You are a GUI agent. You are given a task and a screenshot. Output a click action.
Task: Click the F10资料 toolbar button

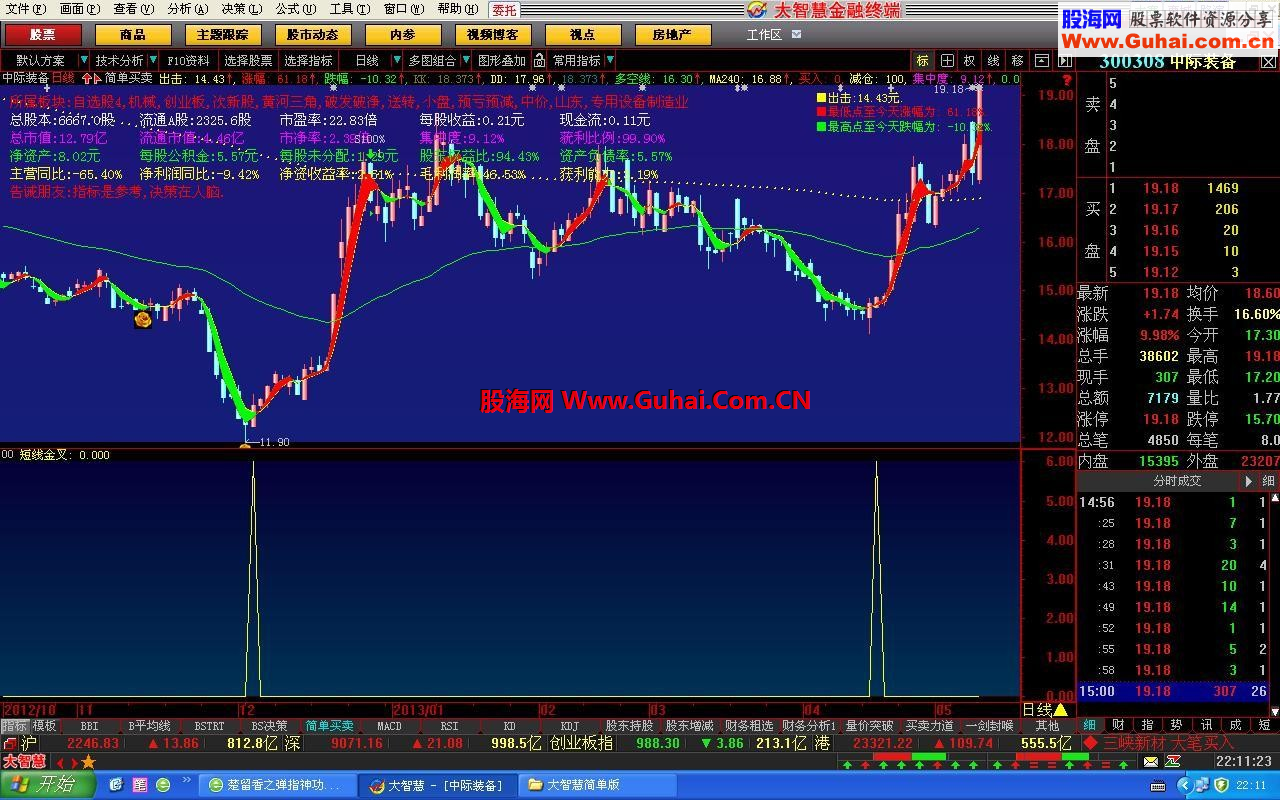coord(188,61)
